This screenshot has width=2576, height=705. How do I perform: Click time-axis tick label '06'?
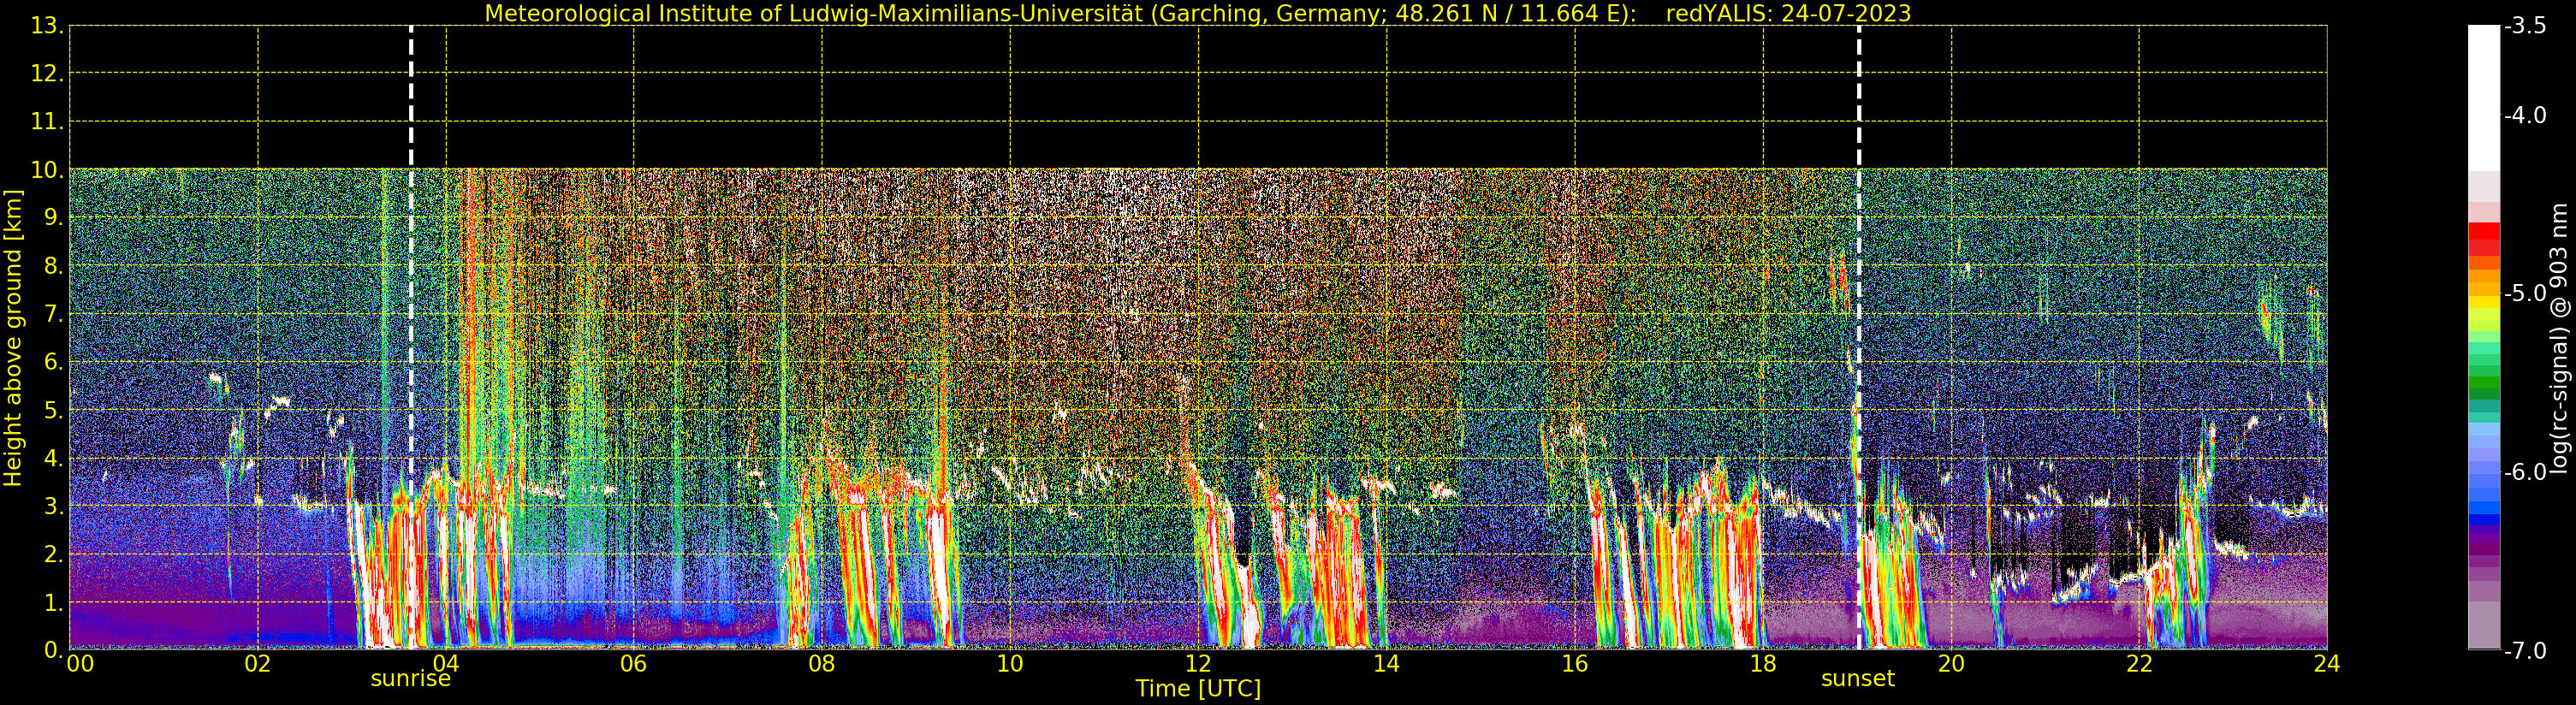(x=634, y=664)
